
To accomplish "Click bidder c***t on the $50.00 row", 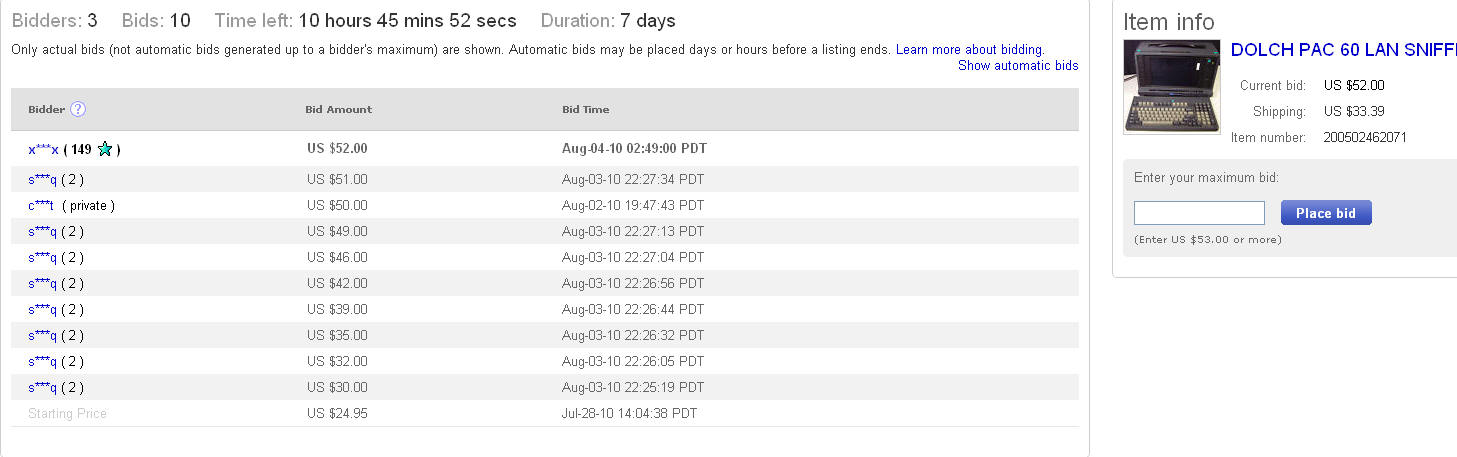I will point(41,205).
